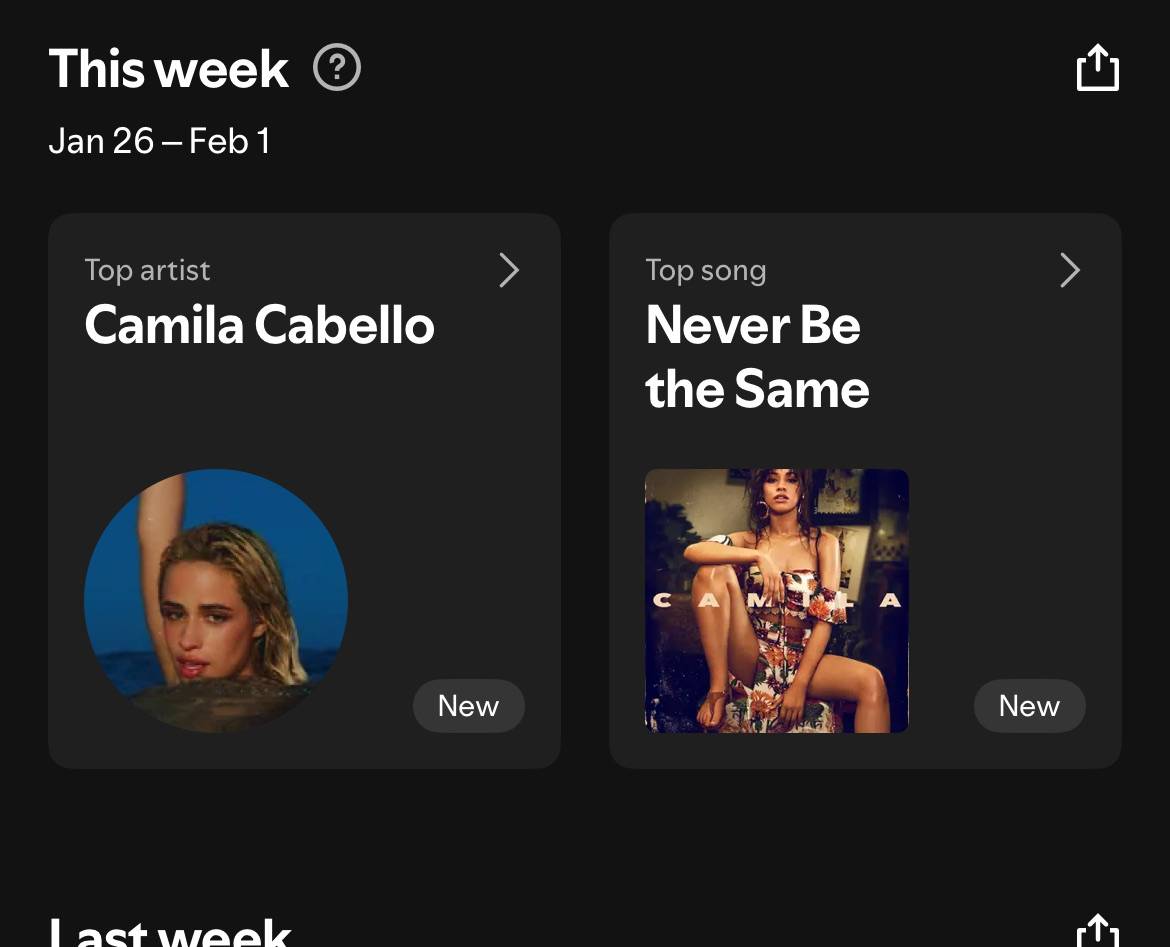The image size is (1170, 947).
Task: Open the Top song chevron arrow
Action: (1070, 270)
